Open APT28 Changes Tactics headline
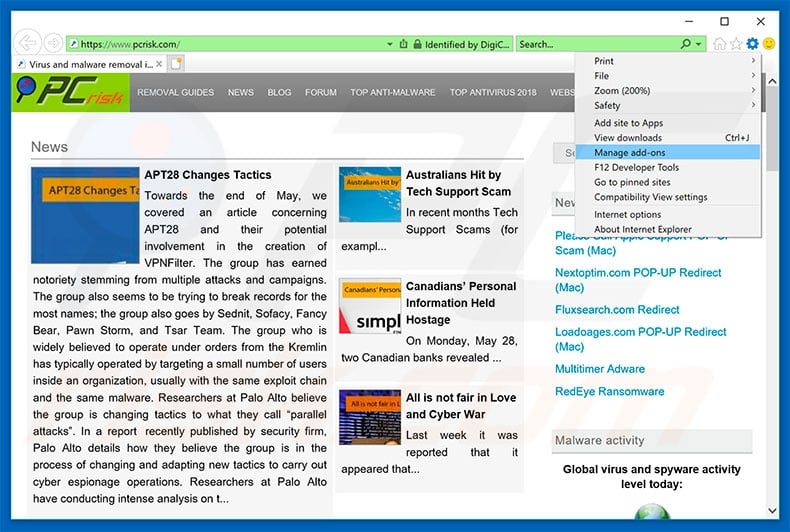This screenshot has width=790, height=532. click(208, 175)
